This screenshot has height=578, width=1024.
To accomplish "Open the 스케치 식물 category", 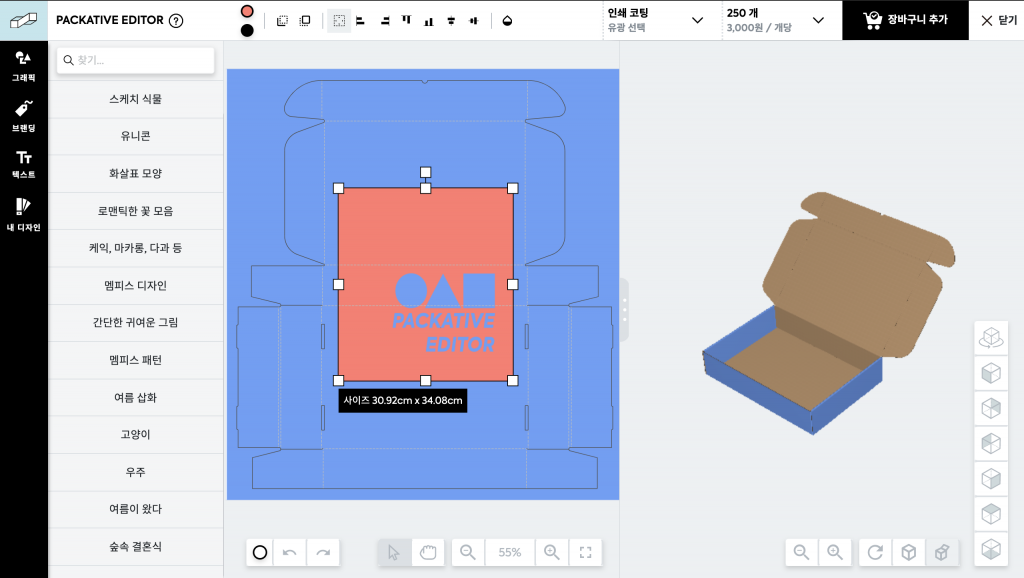I will (x=136, y=99).
